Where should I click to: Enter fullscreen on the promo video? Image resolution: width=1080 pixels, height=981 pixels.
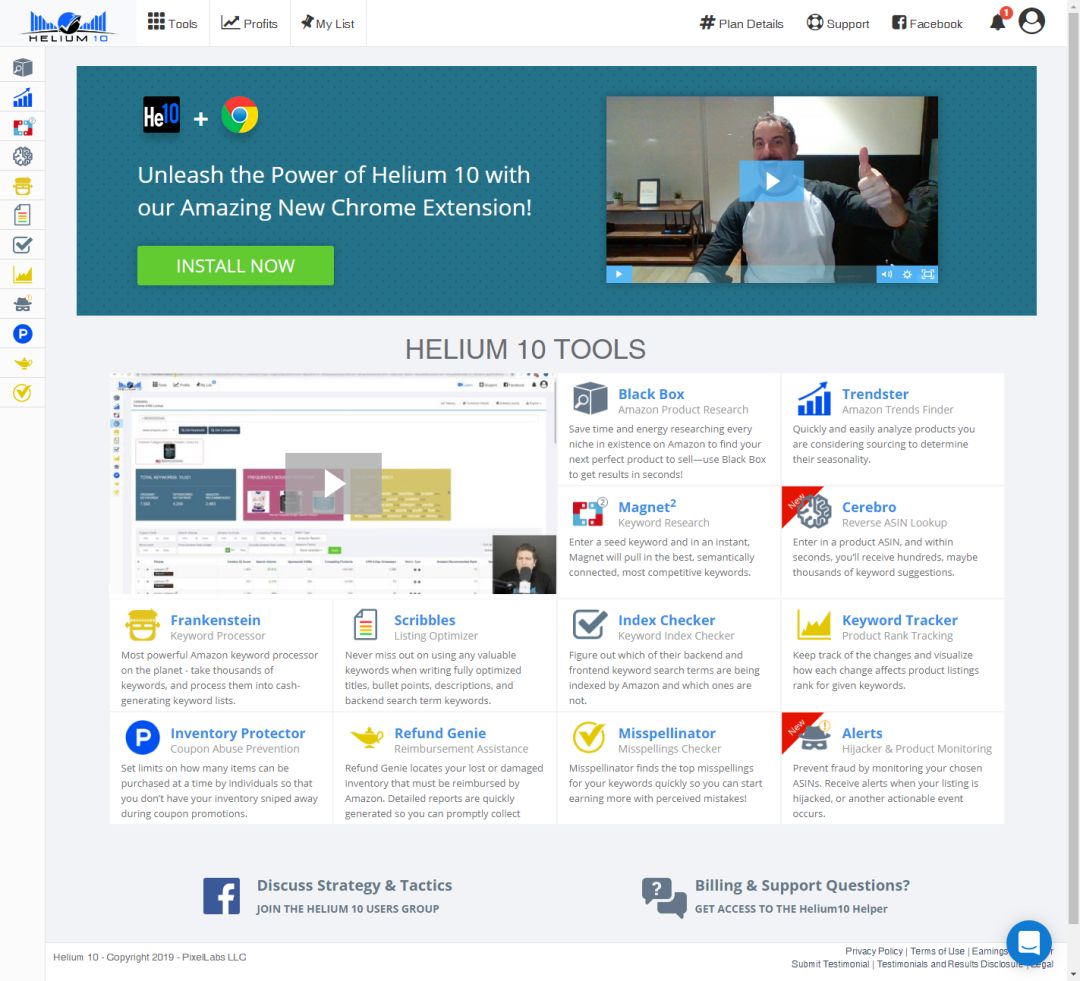(x=927, y=274)
